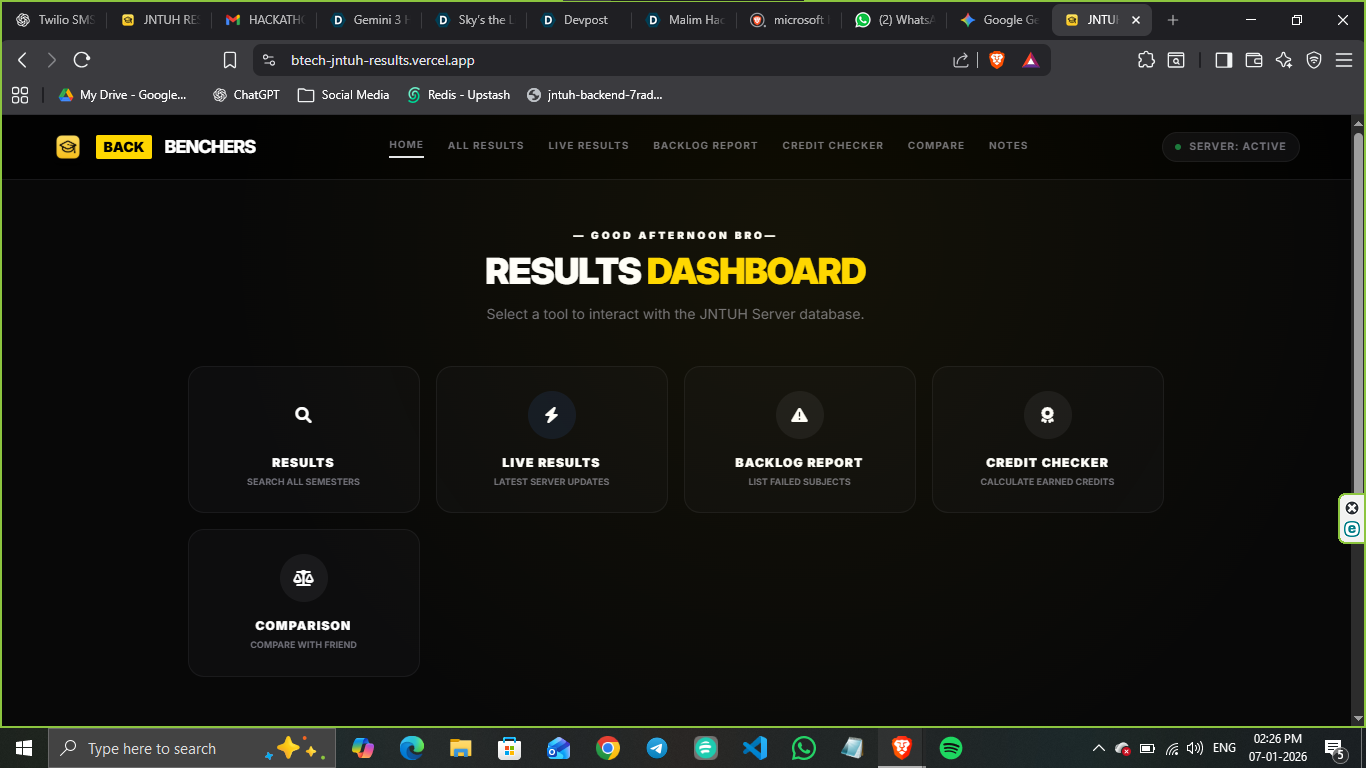The height and width of the screenshot is (768, 1366).
Task: Switch to LIVE RESULTS in top navigation
Action: (589, 146)
